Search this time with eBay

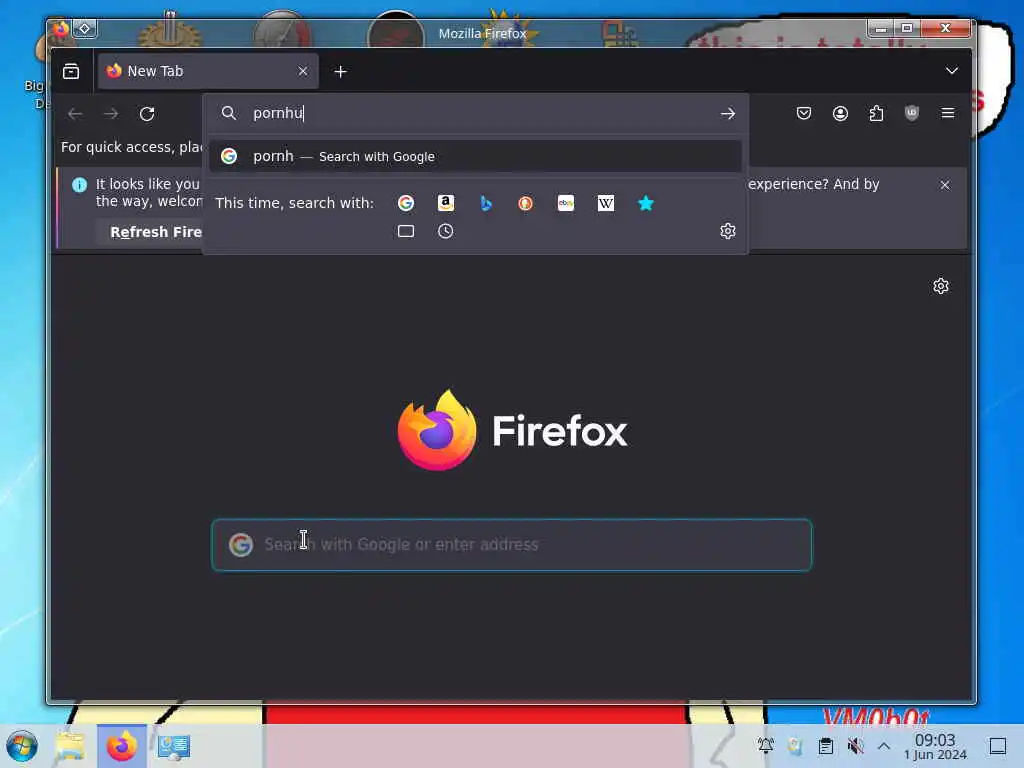pos(566,203)
